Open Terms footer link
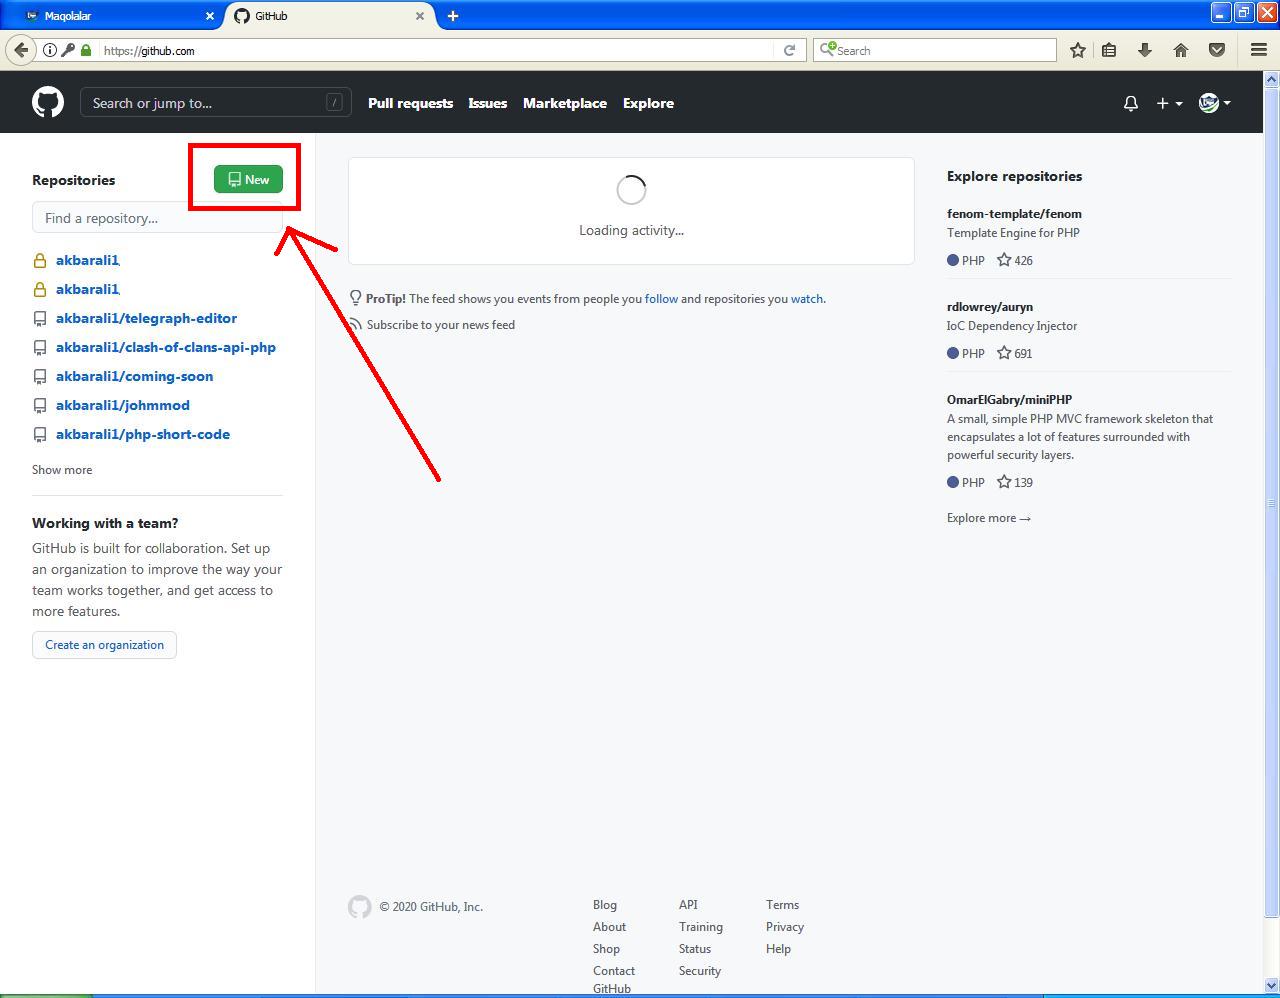Viewport: 1280px width, 998px height. (x=782, y=905)
